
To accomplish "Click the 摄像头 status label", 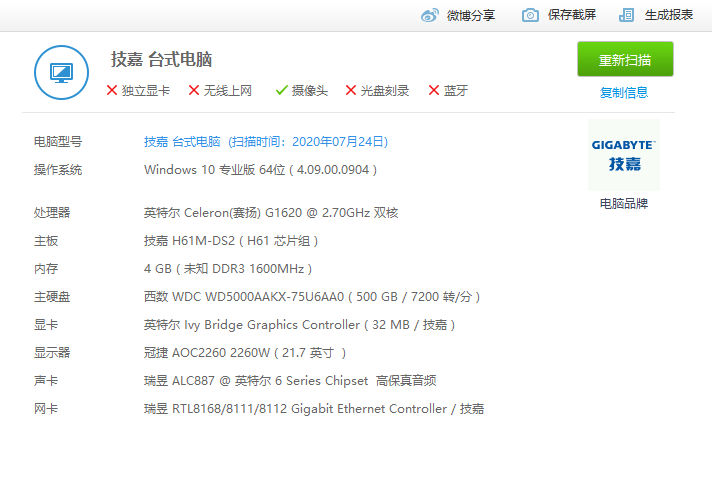I will (x=310, y=91).
